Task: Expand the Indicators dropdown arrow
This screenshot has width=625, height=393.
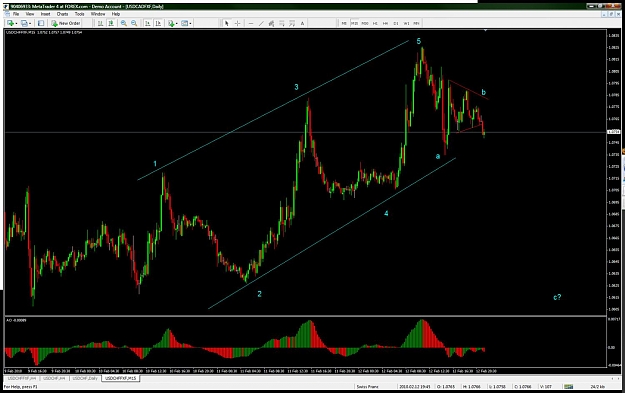Action: point(177,24)
